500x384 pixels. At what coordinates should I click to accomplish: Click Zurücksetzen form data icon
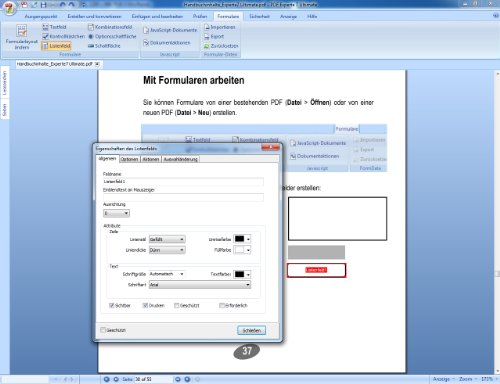(x=207, y=46)
